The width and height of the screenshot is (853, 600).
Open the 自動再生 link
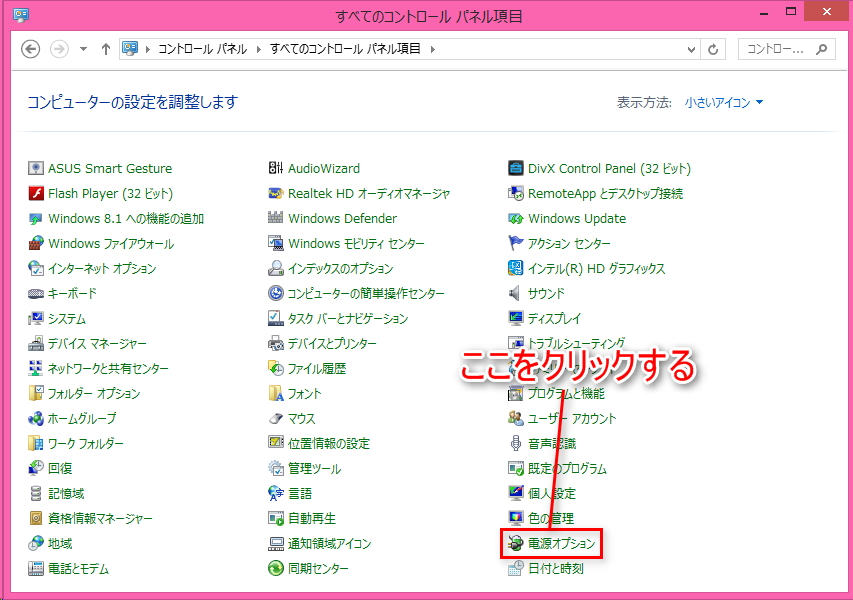(312, 519)
